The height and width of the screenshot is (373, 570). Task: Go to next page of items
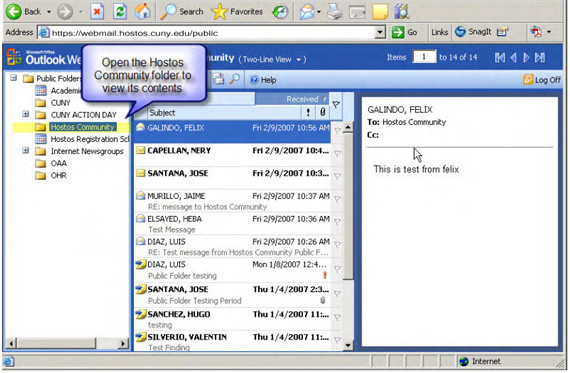[526, 57]
